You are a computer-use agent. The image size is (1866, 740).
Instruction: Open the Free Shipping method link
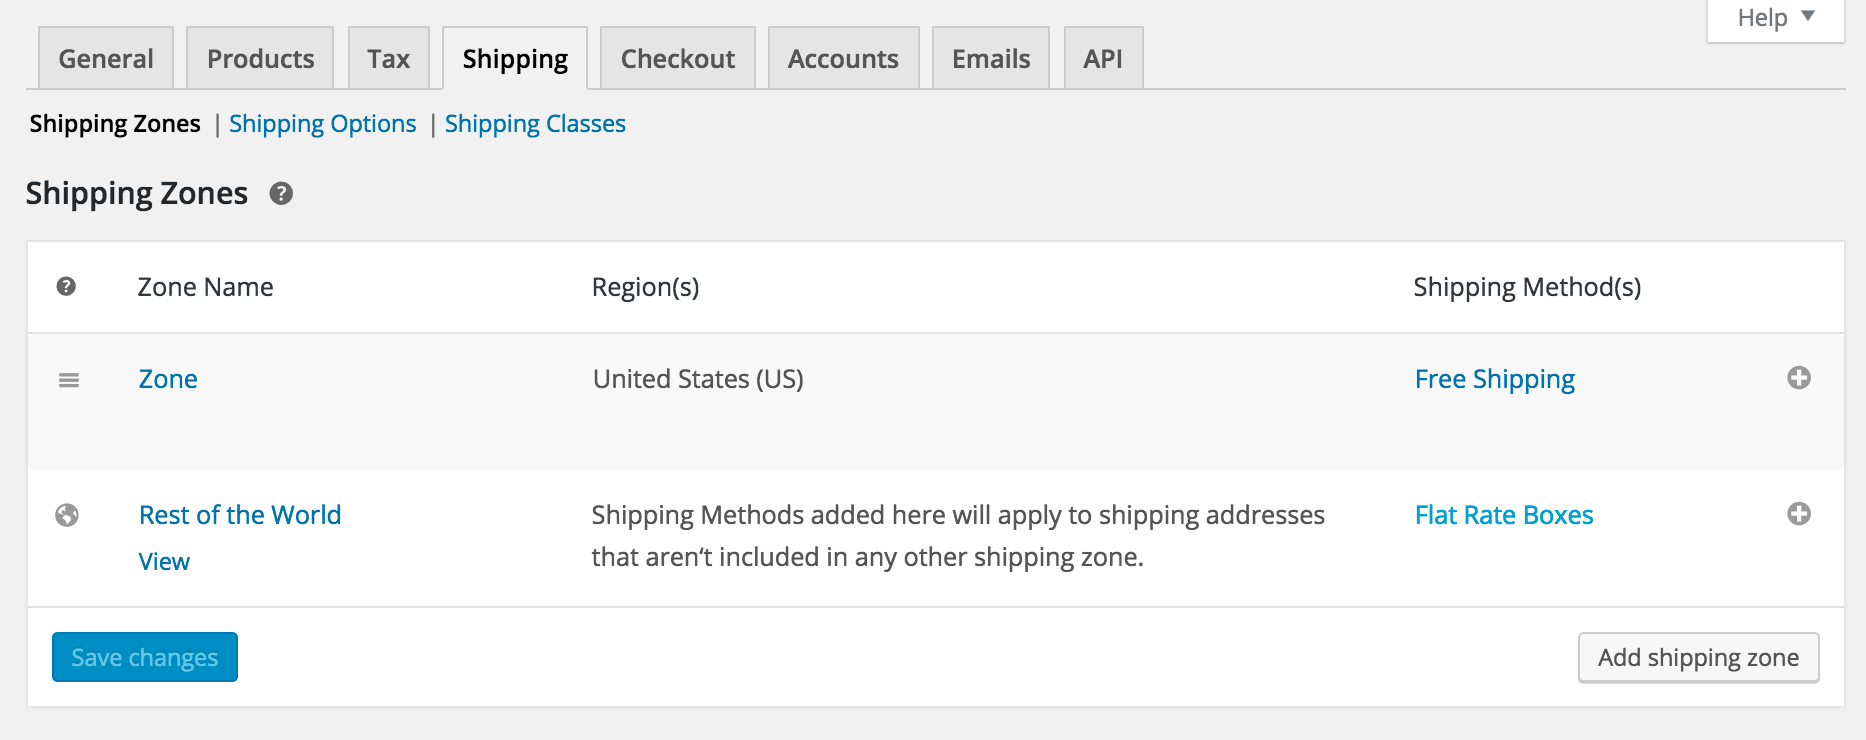click(1494, 379)
